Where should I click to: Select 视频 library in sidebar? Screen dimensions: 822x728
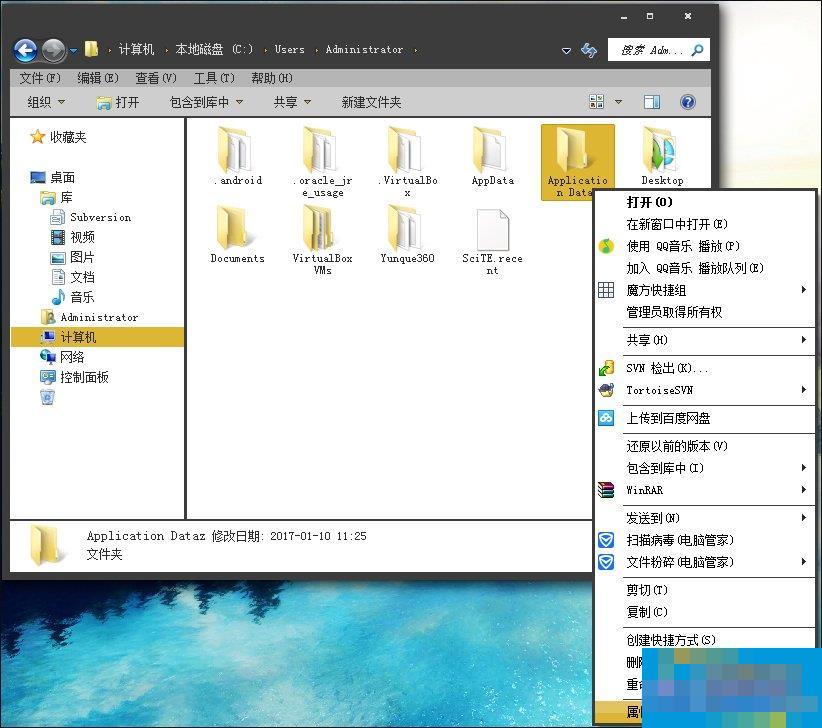pyautogui.click(x=73, y=237)
